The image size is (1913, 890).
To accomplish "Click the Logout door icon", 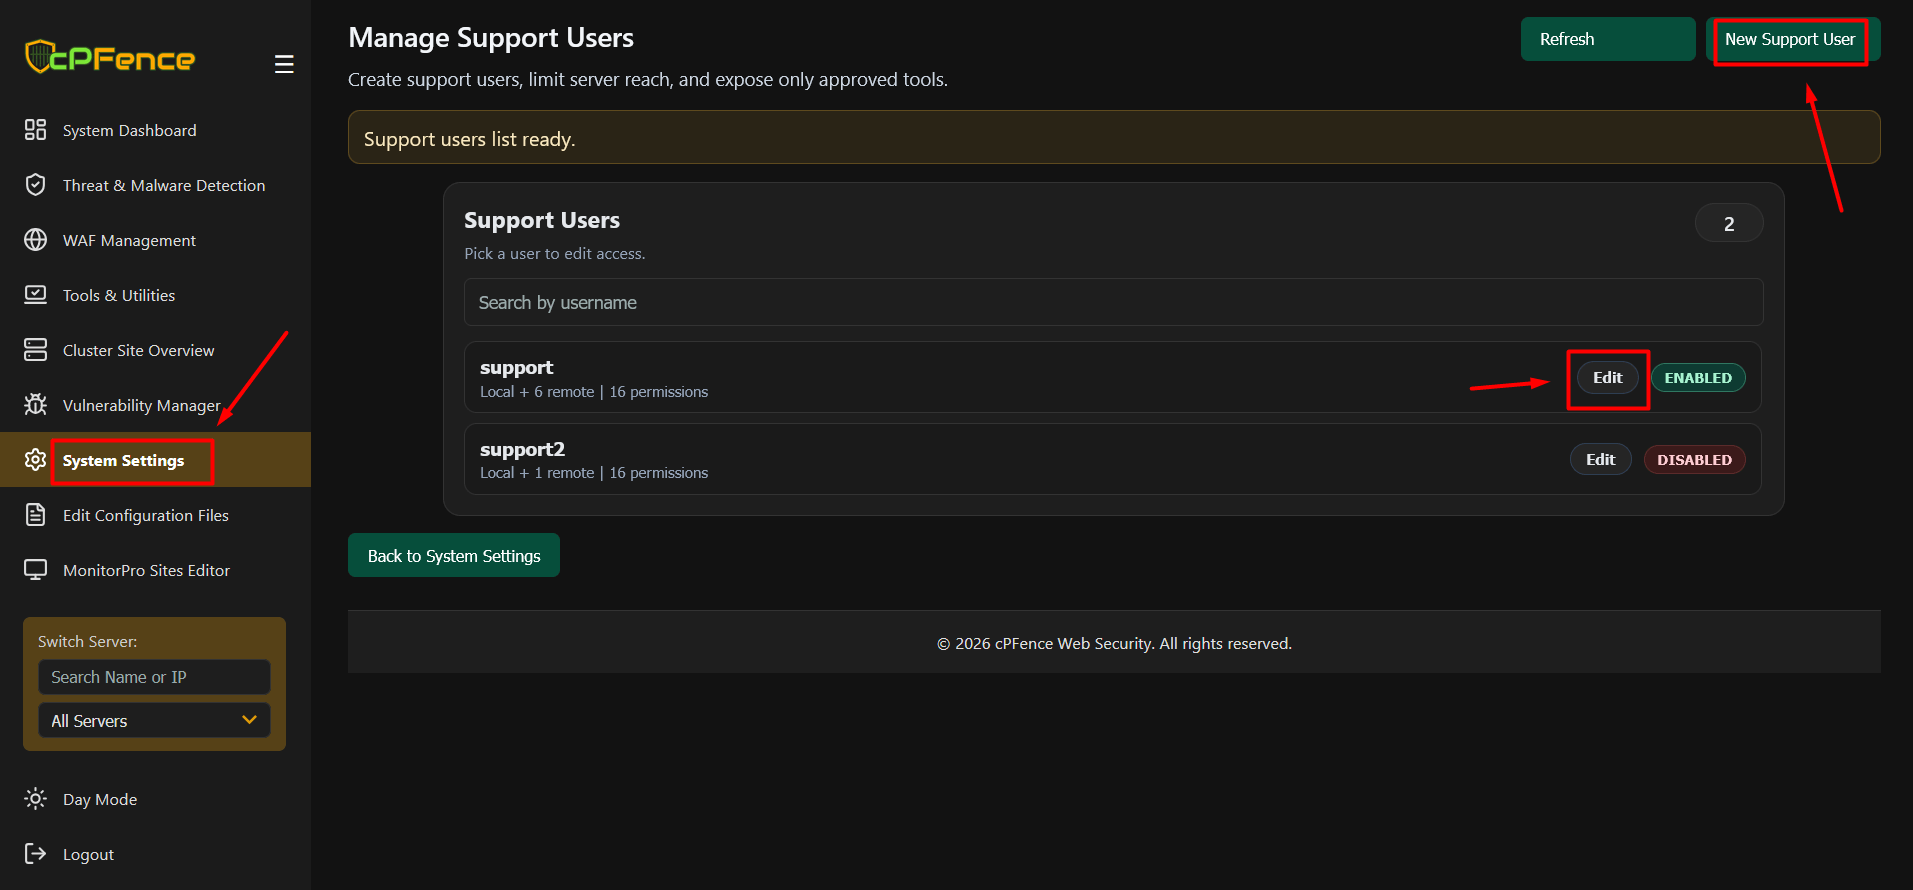I will point(36,854).
